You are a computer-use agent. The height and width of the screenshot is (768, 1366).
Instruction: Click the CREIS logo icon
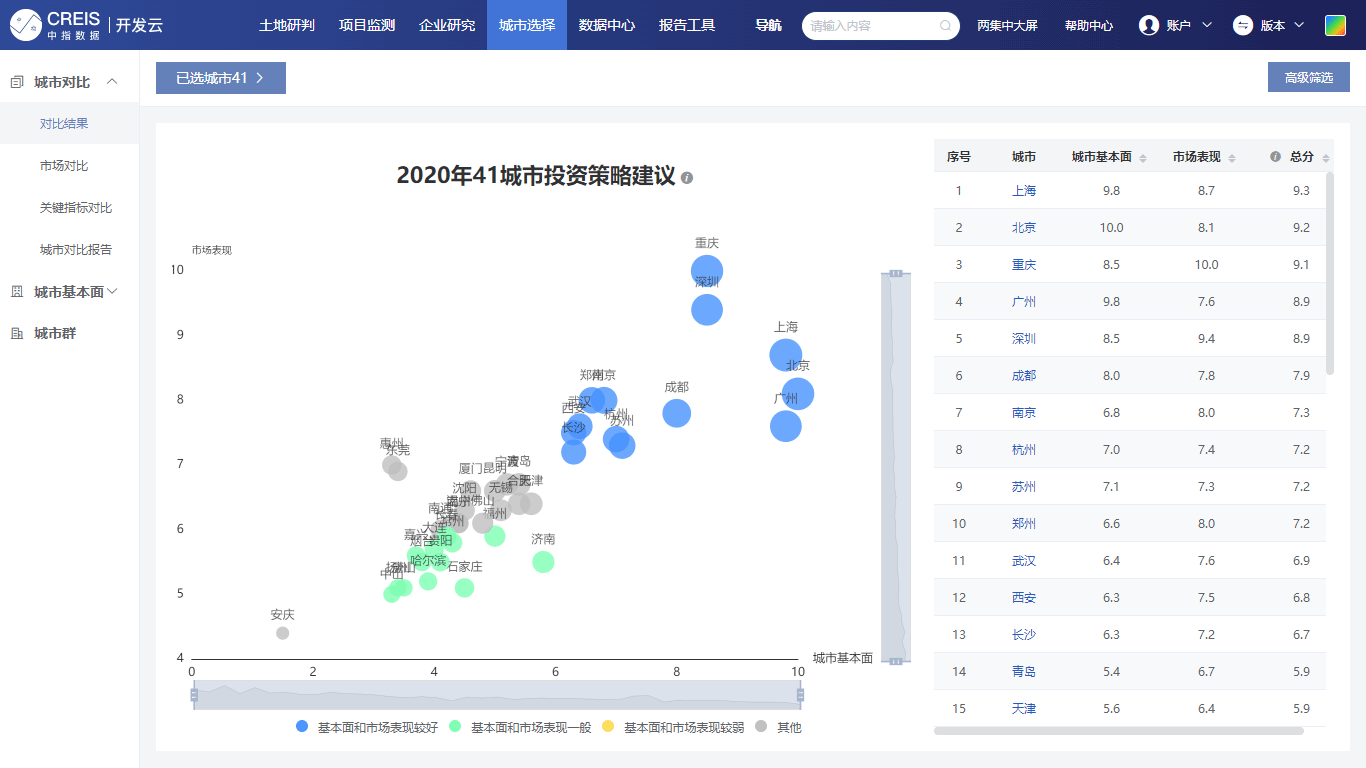pyautogui.click(x=26, y=25)
